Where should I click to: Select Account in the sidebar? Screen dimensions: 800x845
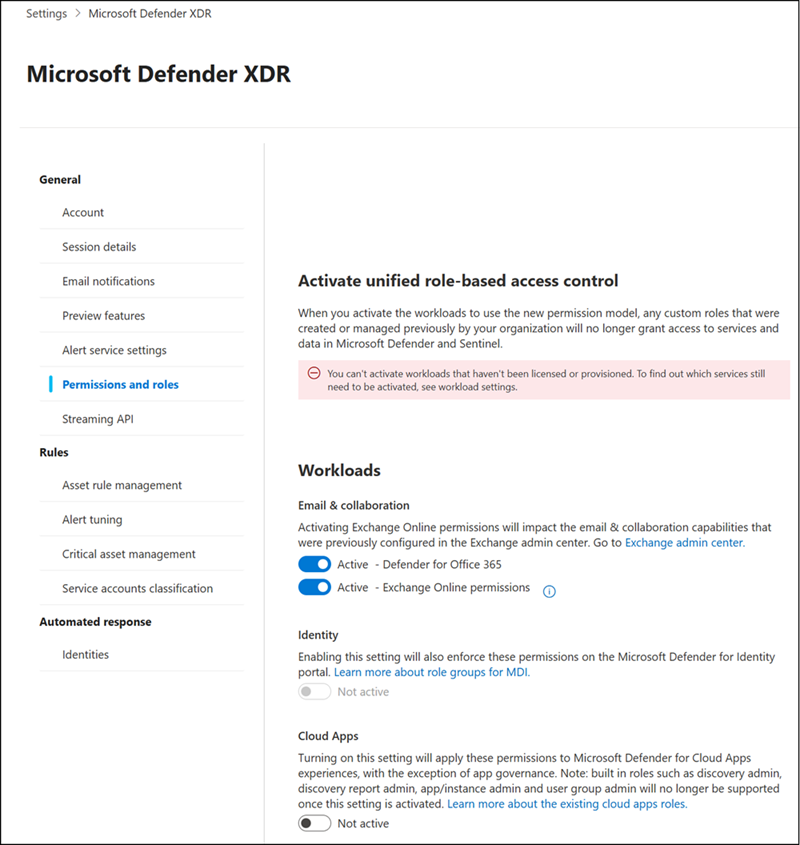click(83, 212)
